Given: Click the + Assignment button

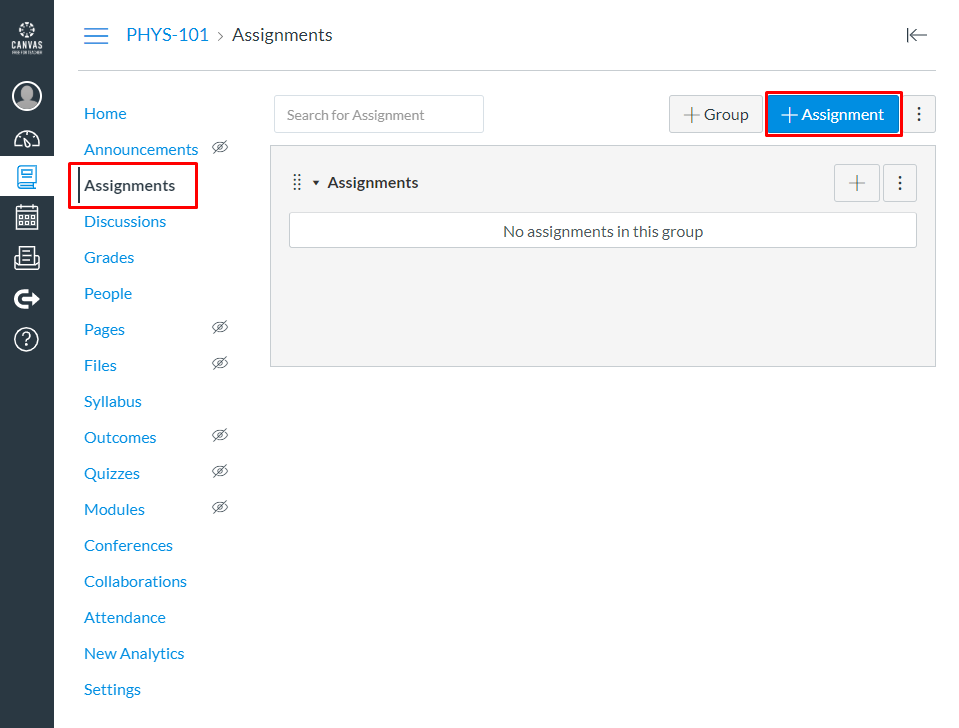Looking at the screenshot, I should click(x=833, y=114).
